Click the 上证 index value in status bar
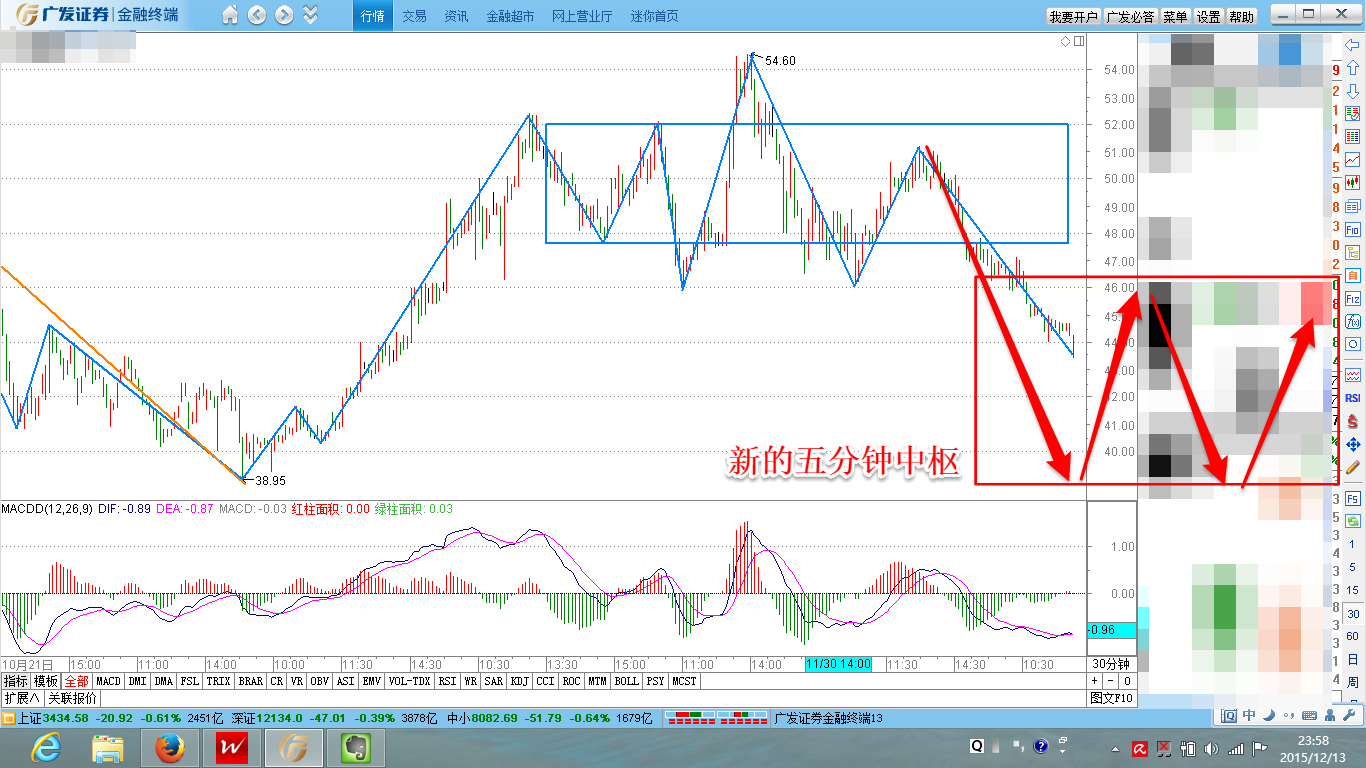 (x=67, y=718)
